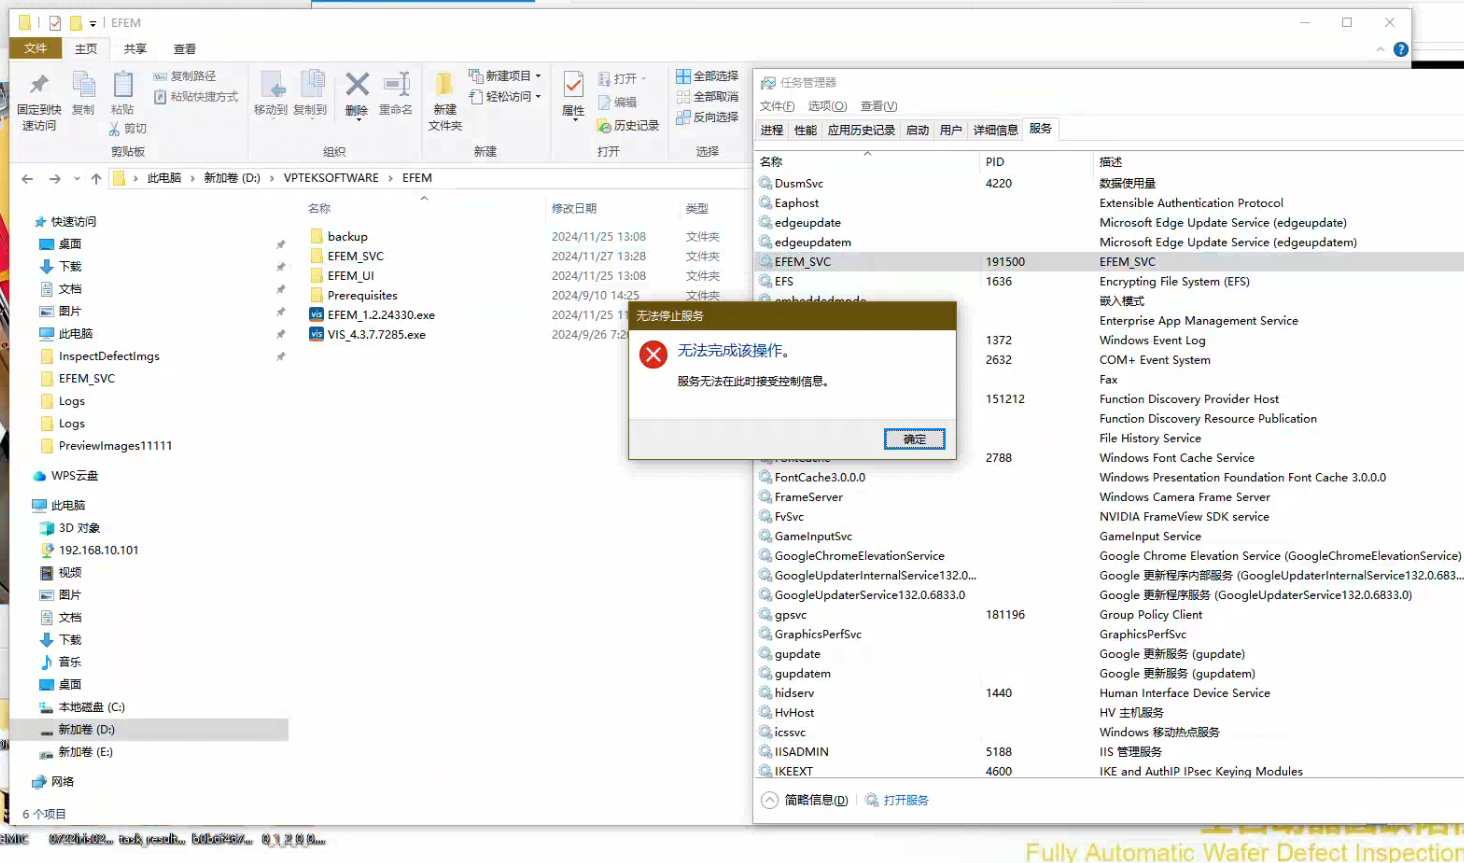Image resolution: width=1464 pixels, height=863 pixels.
Task: Open the Performance (性能) tab in Task Manager
Action: 805,130
